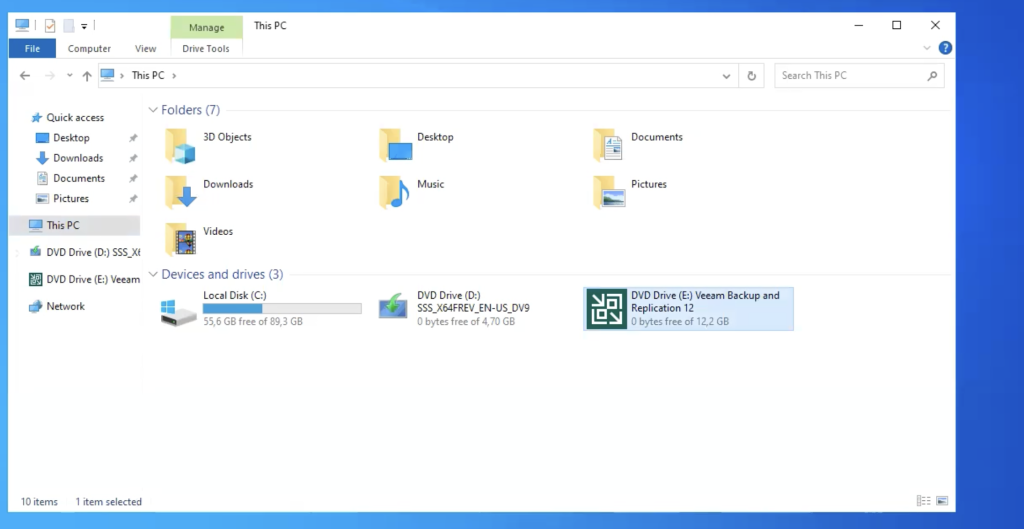Click the pin icon next to Downloads
Image resolution: width=1024 pixels, height=529 pixels.
(133, 159)
